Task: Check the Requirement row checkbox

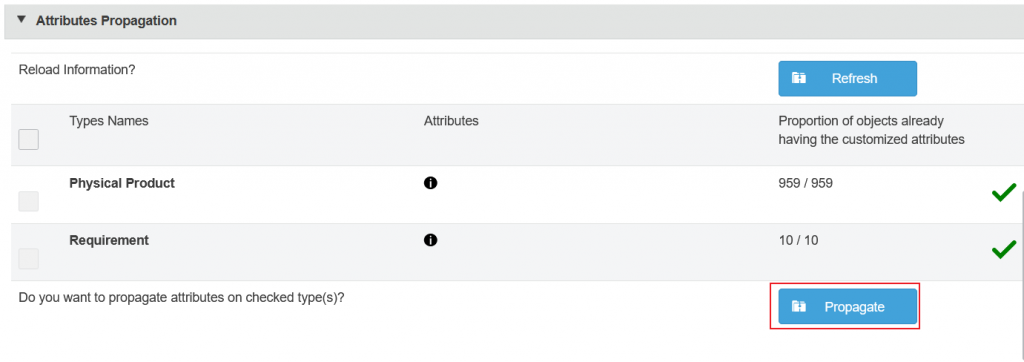Action: point(29,259)
